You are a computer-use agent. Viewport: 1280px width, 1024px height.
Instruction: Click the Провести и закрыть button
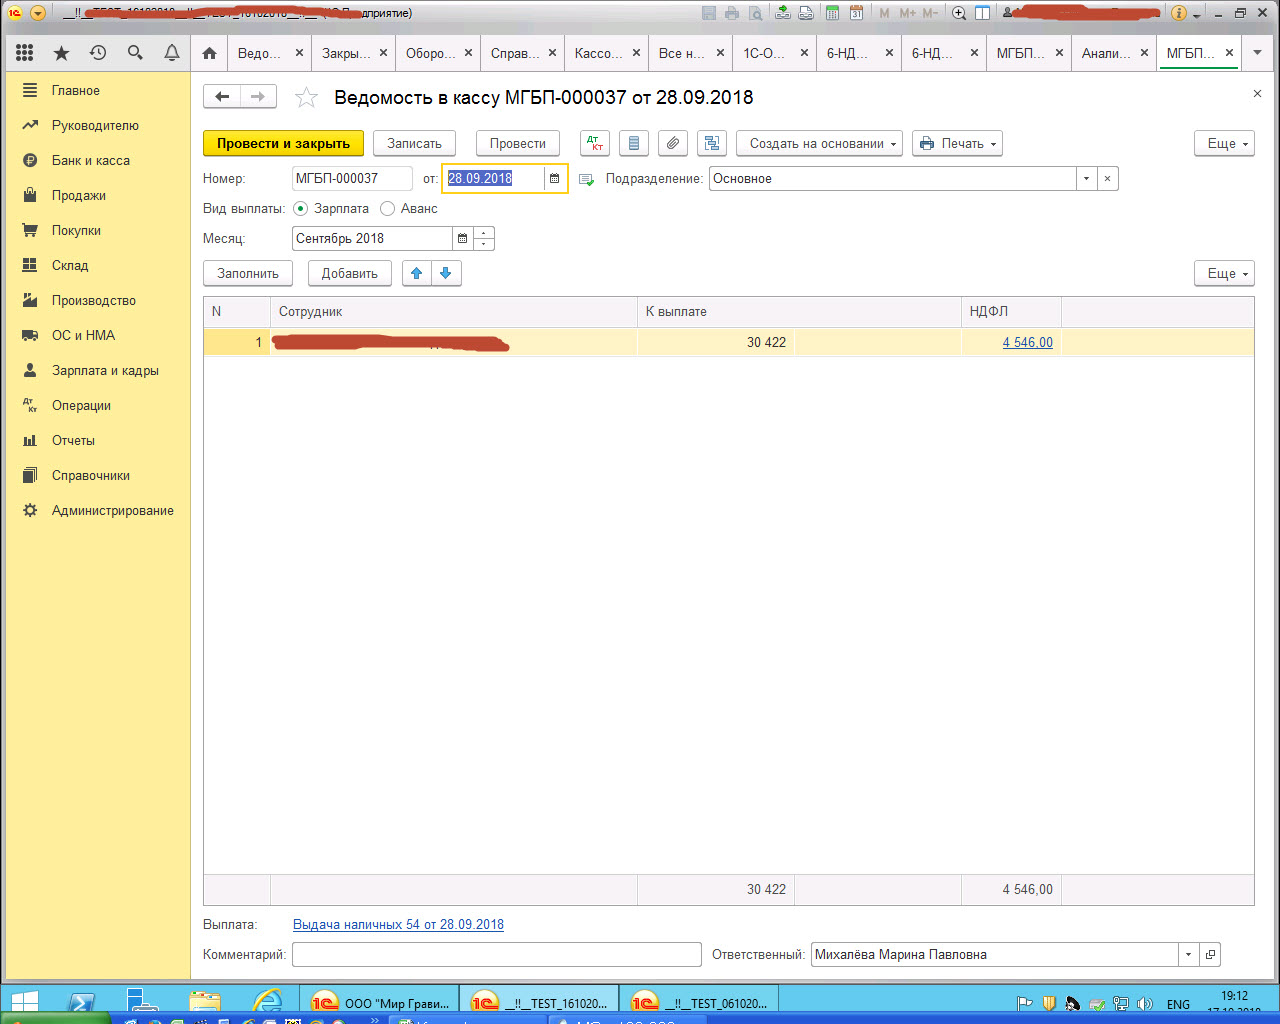pyautogui.click(x=283, y=143)
